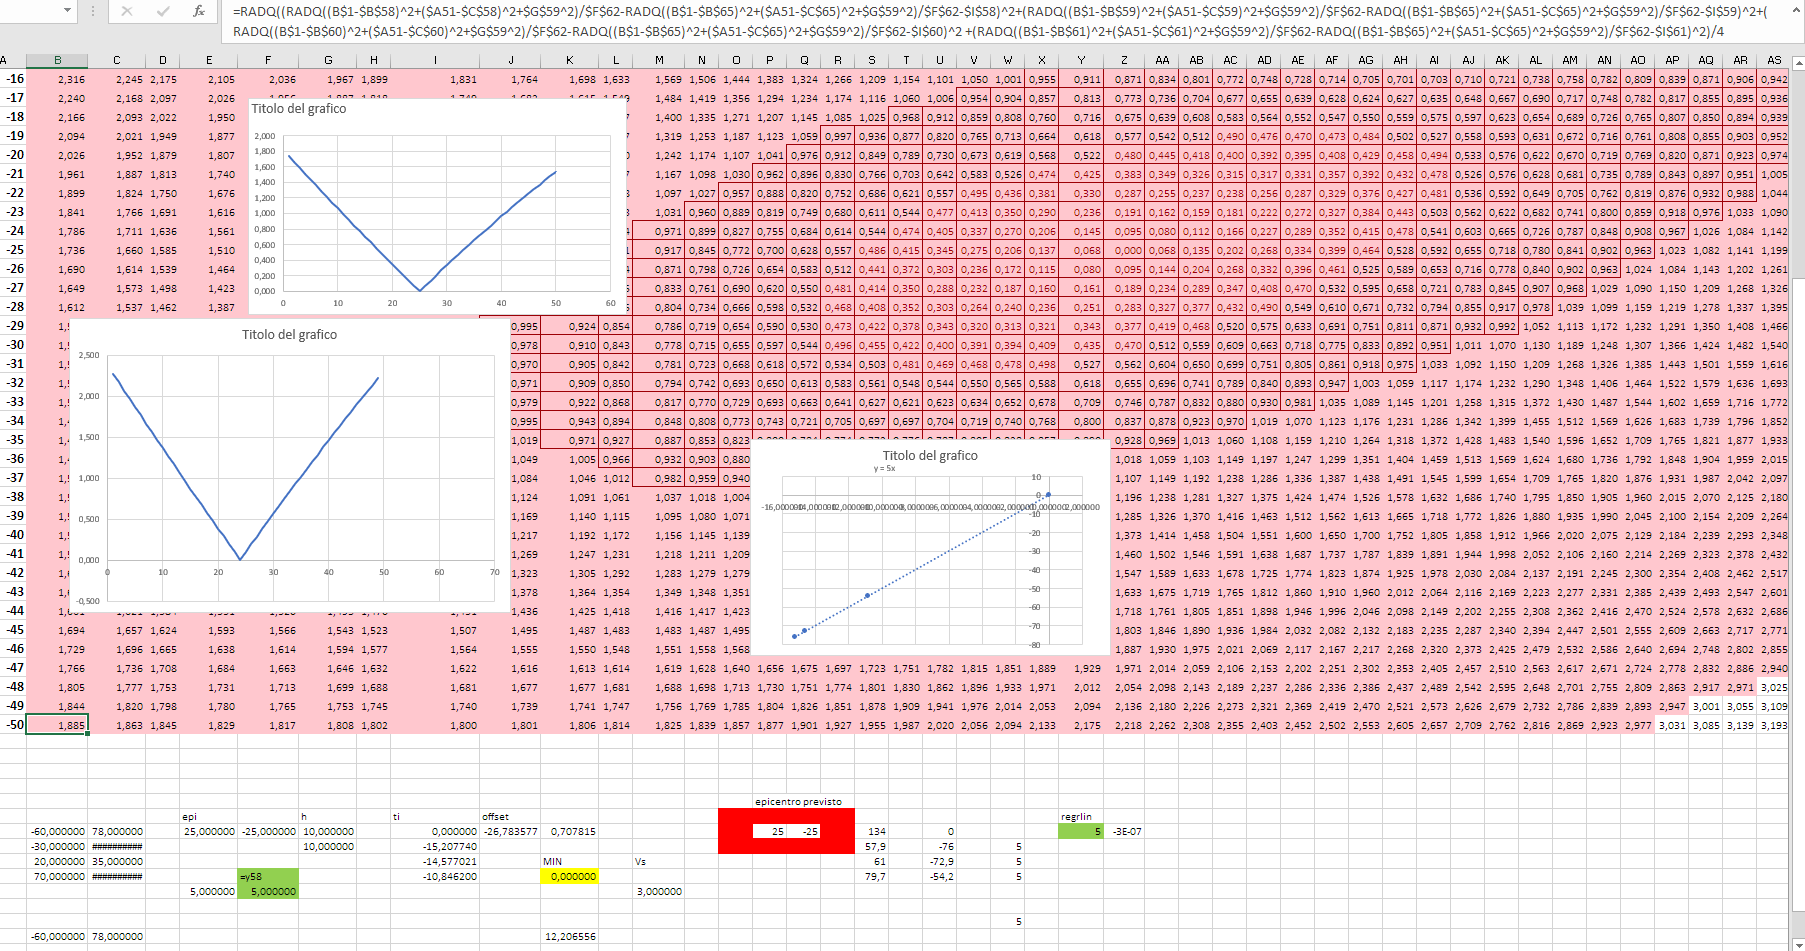The height and width of the screenshot is (951, 1805).
Task: Select the cell with 0,707815
Action: click(x=570, y=831)
